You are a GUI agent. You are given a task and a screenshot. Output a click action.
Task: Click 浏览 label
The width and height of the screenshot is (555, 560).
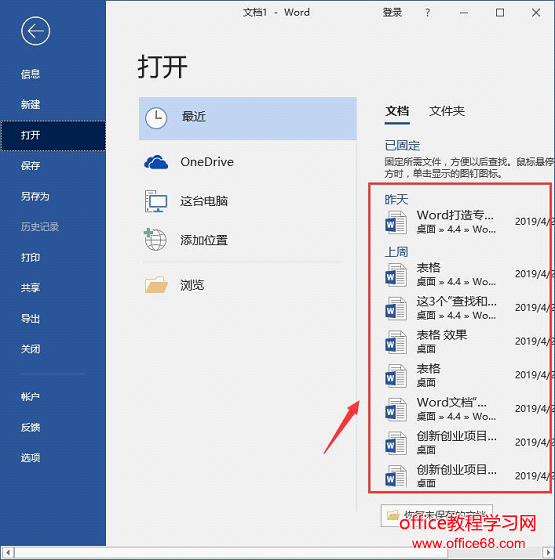(192, 285)
